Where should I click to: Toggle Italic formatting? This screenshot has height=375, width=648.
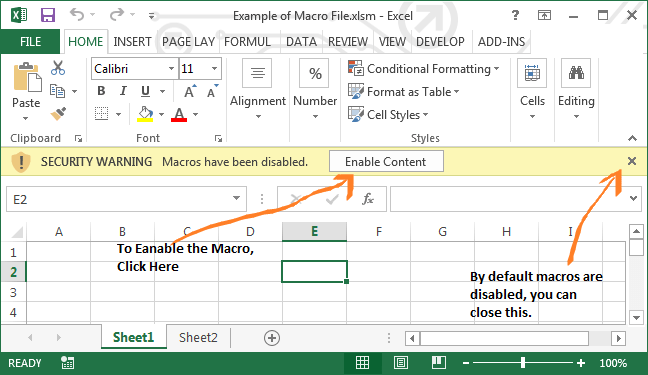click(x=123, y=91)
